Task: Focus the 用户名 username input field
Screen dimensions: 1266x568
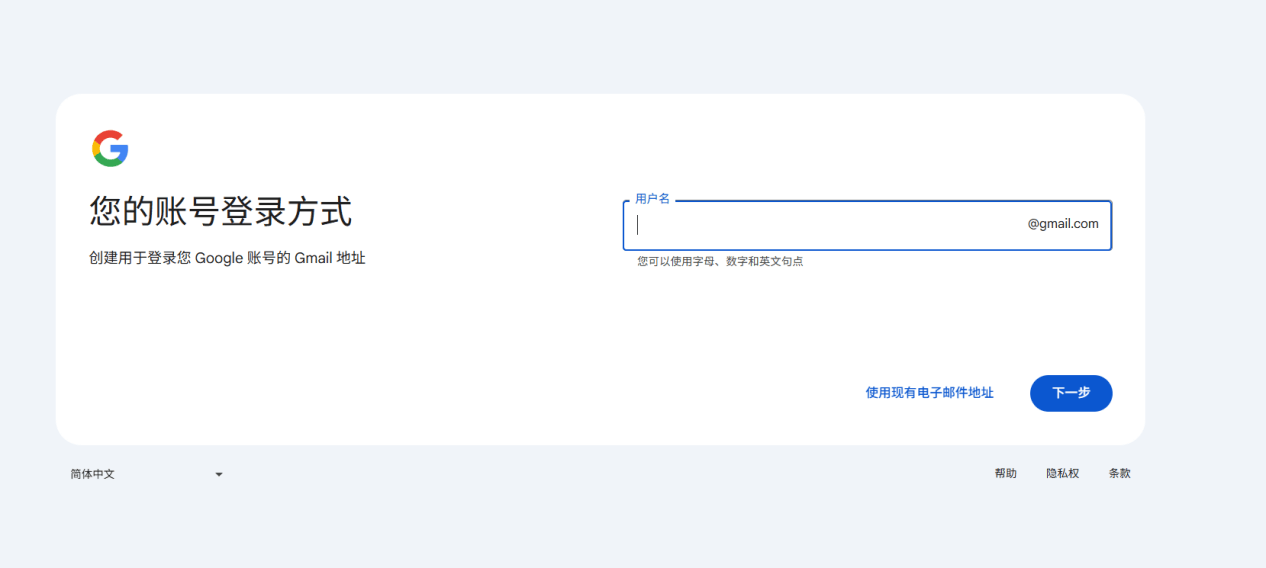Action: click(x=867, y=225)
